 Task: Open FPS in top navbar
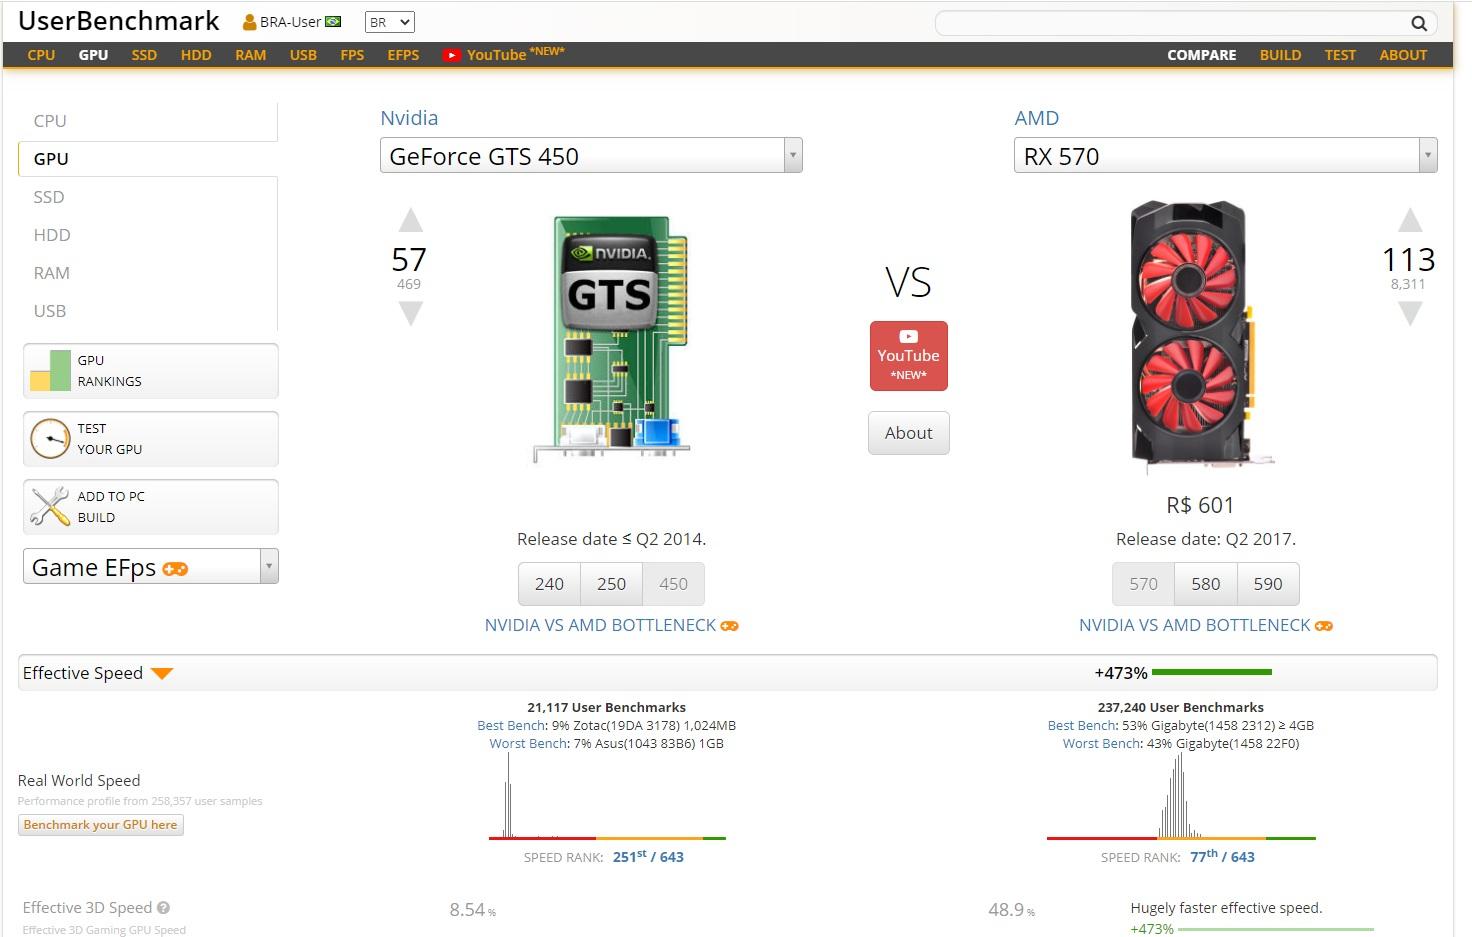[x=352, y=55]
